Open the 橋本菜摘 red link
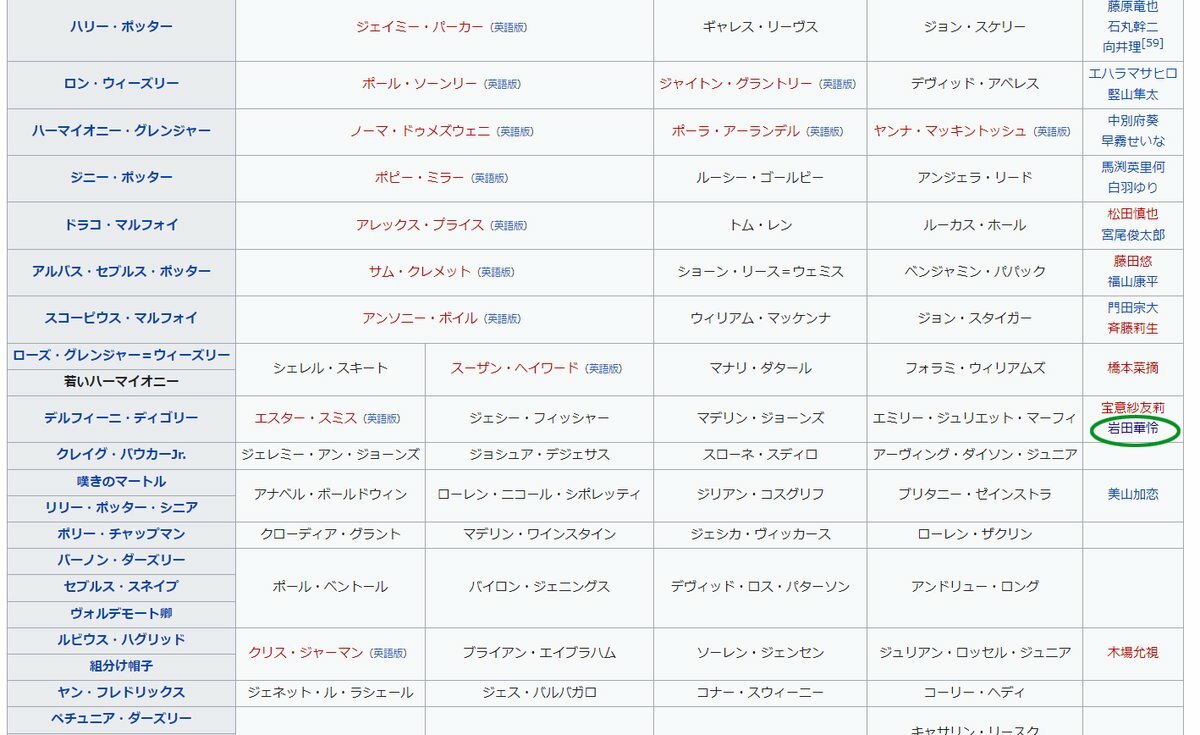1200x735 pixels. (x=1132, y=368)
